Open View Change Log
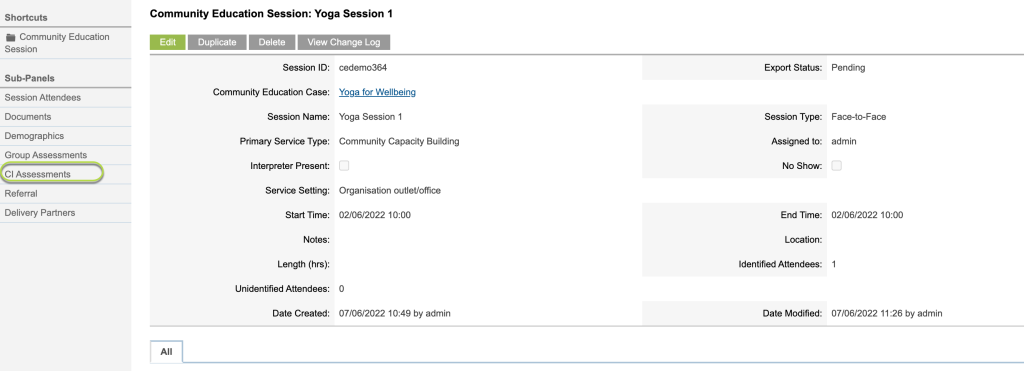This screenshot has width=1024, height=371. click(344, 42)
